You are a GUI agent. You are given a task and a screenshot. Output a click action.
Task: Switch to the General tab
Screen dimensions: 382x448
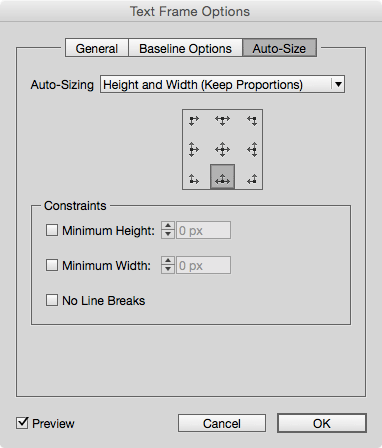coord(97,48)
